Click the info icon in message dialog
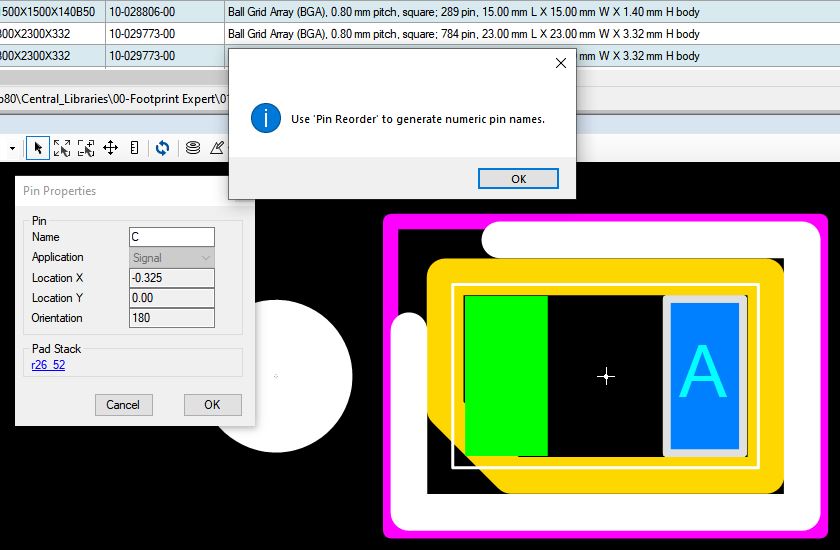840x550 pixels. coord(266,118)
